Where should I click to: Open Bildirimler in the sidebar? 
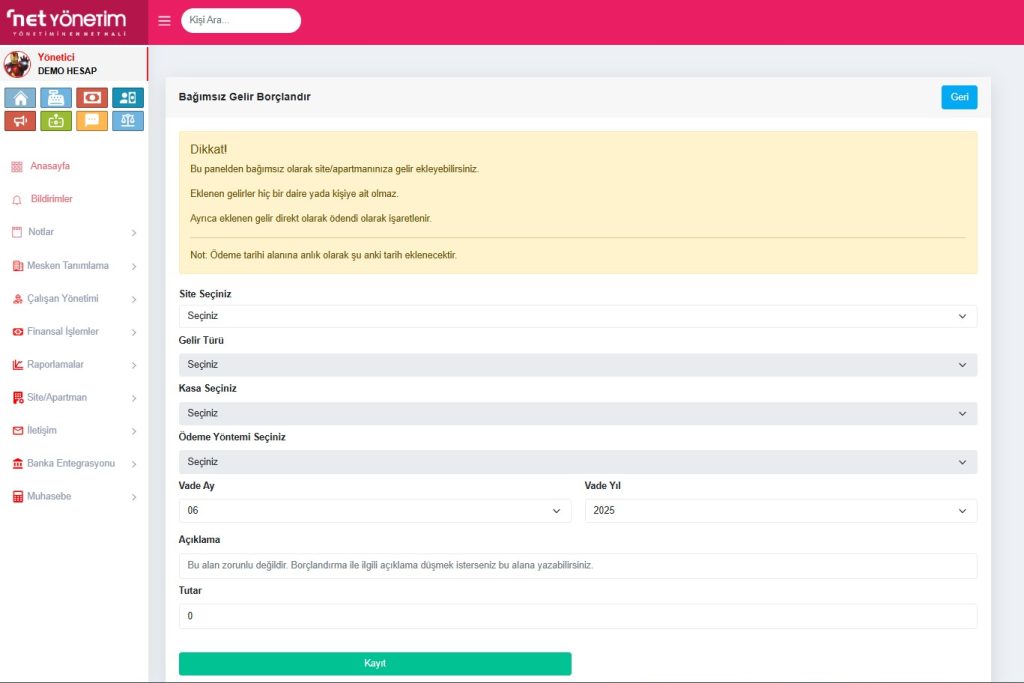coord(51,199)
